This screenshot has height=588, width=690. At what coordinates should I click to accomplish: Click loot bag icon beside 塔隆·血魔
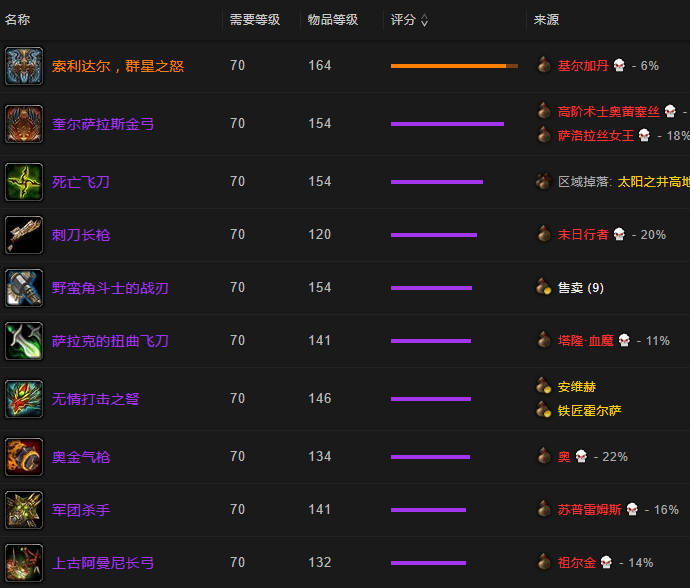point(544,340)
